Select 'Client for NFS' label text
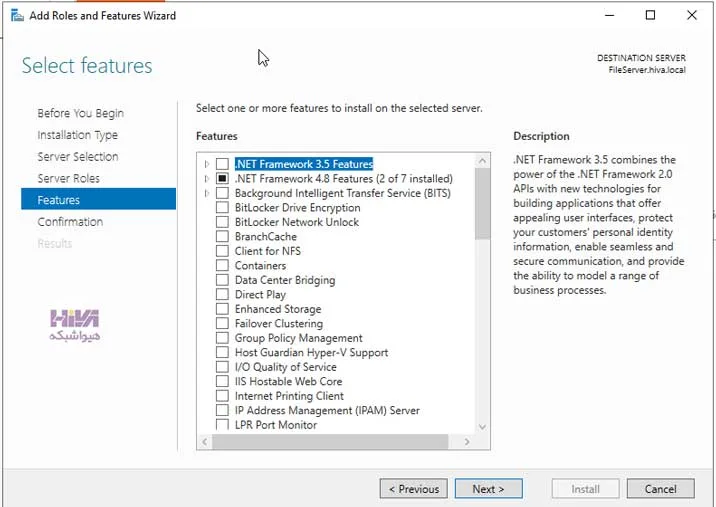The image size is (716, 507). click(268, 251)
